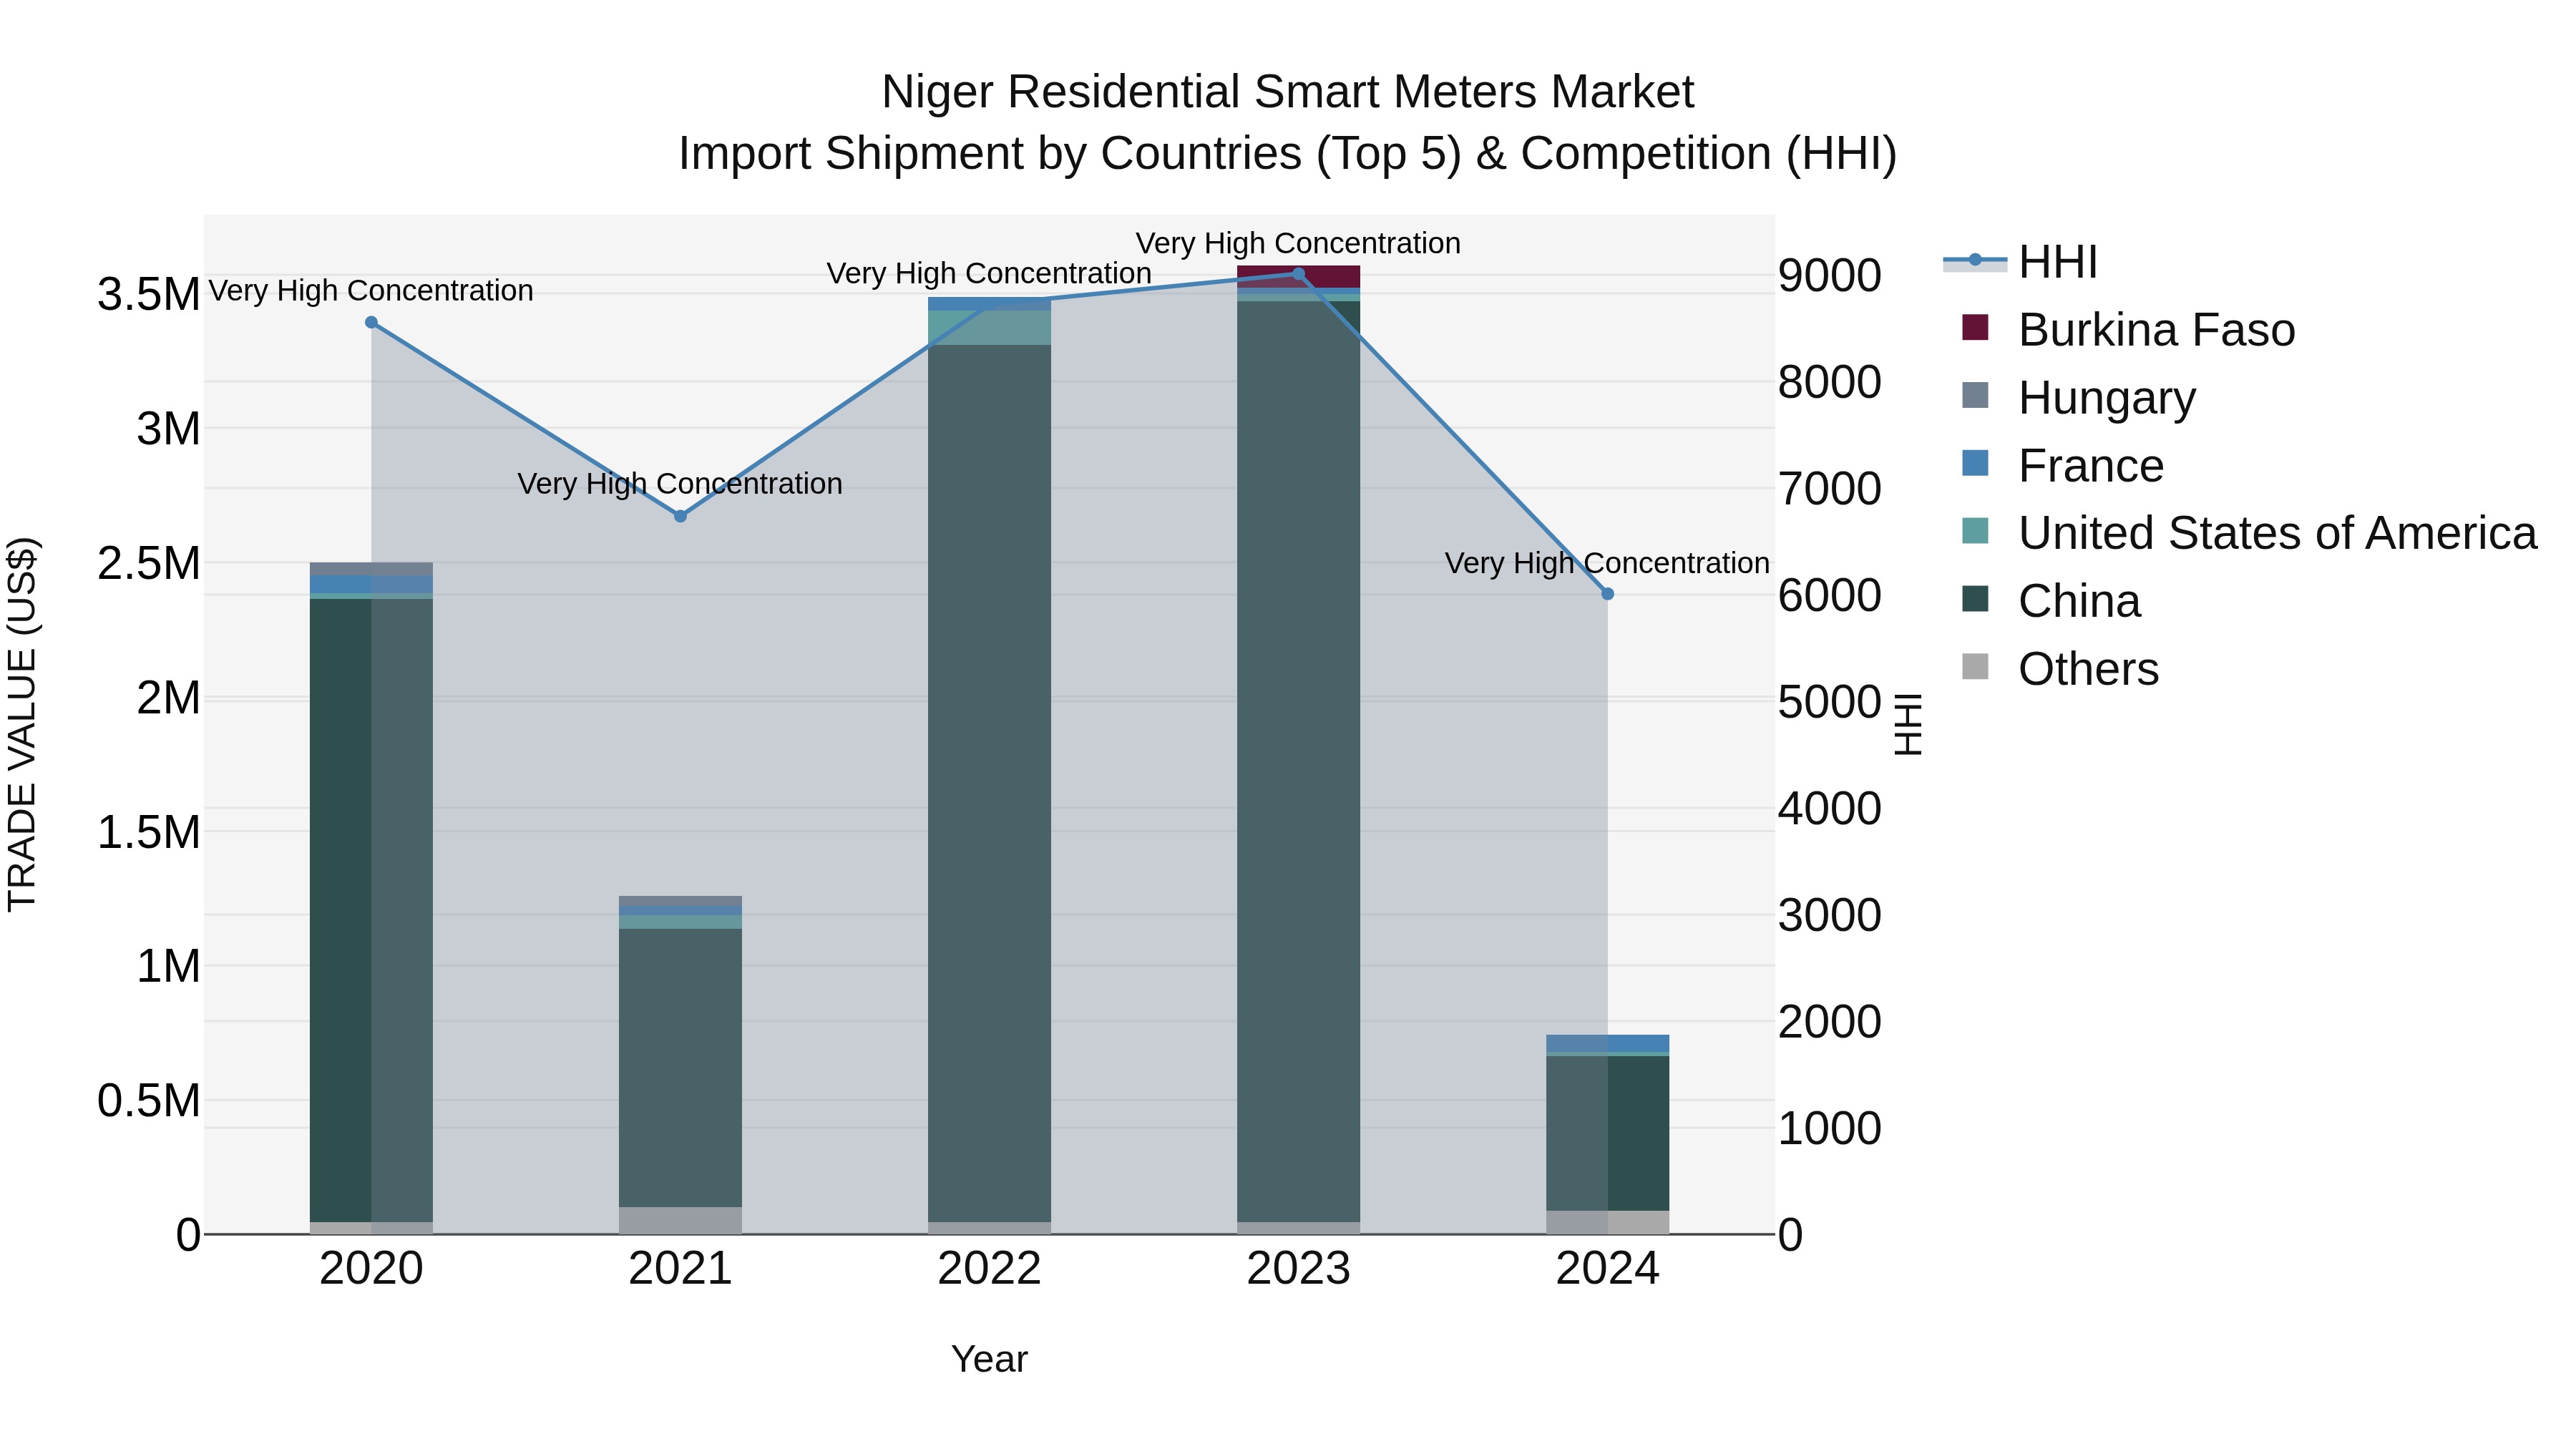This screenshot has height=1449, width=2576.
Task: Click the Very High Concentration label above 2024
Action: (x=1607, y=563)
